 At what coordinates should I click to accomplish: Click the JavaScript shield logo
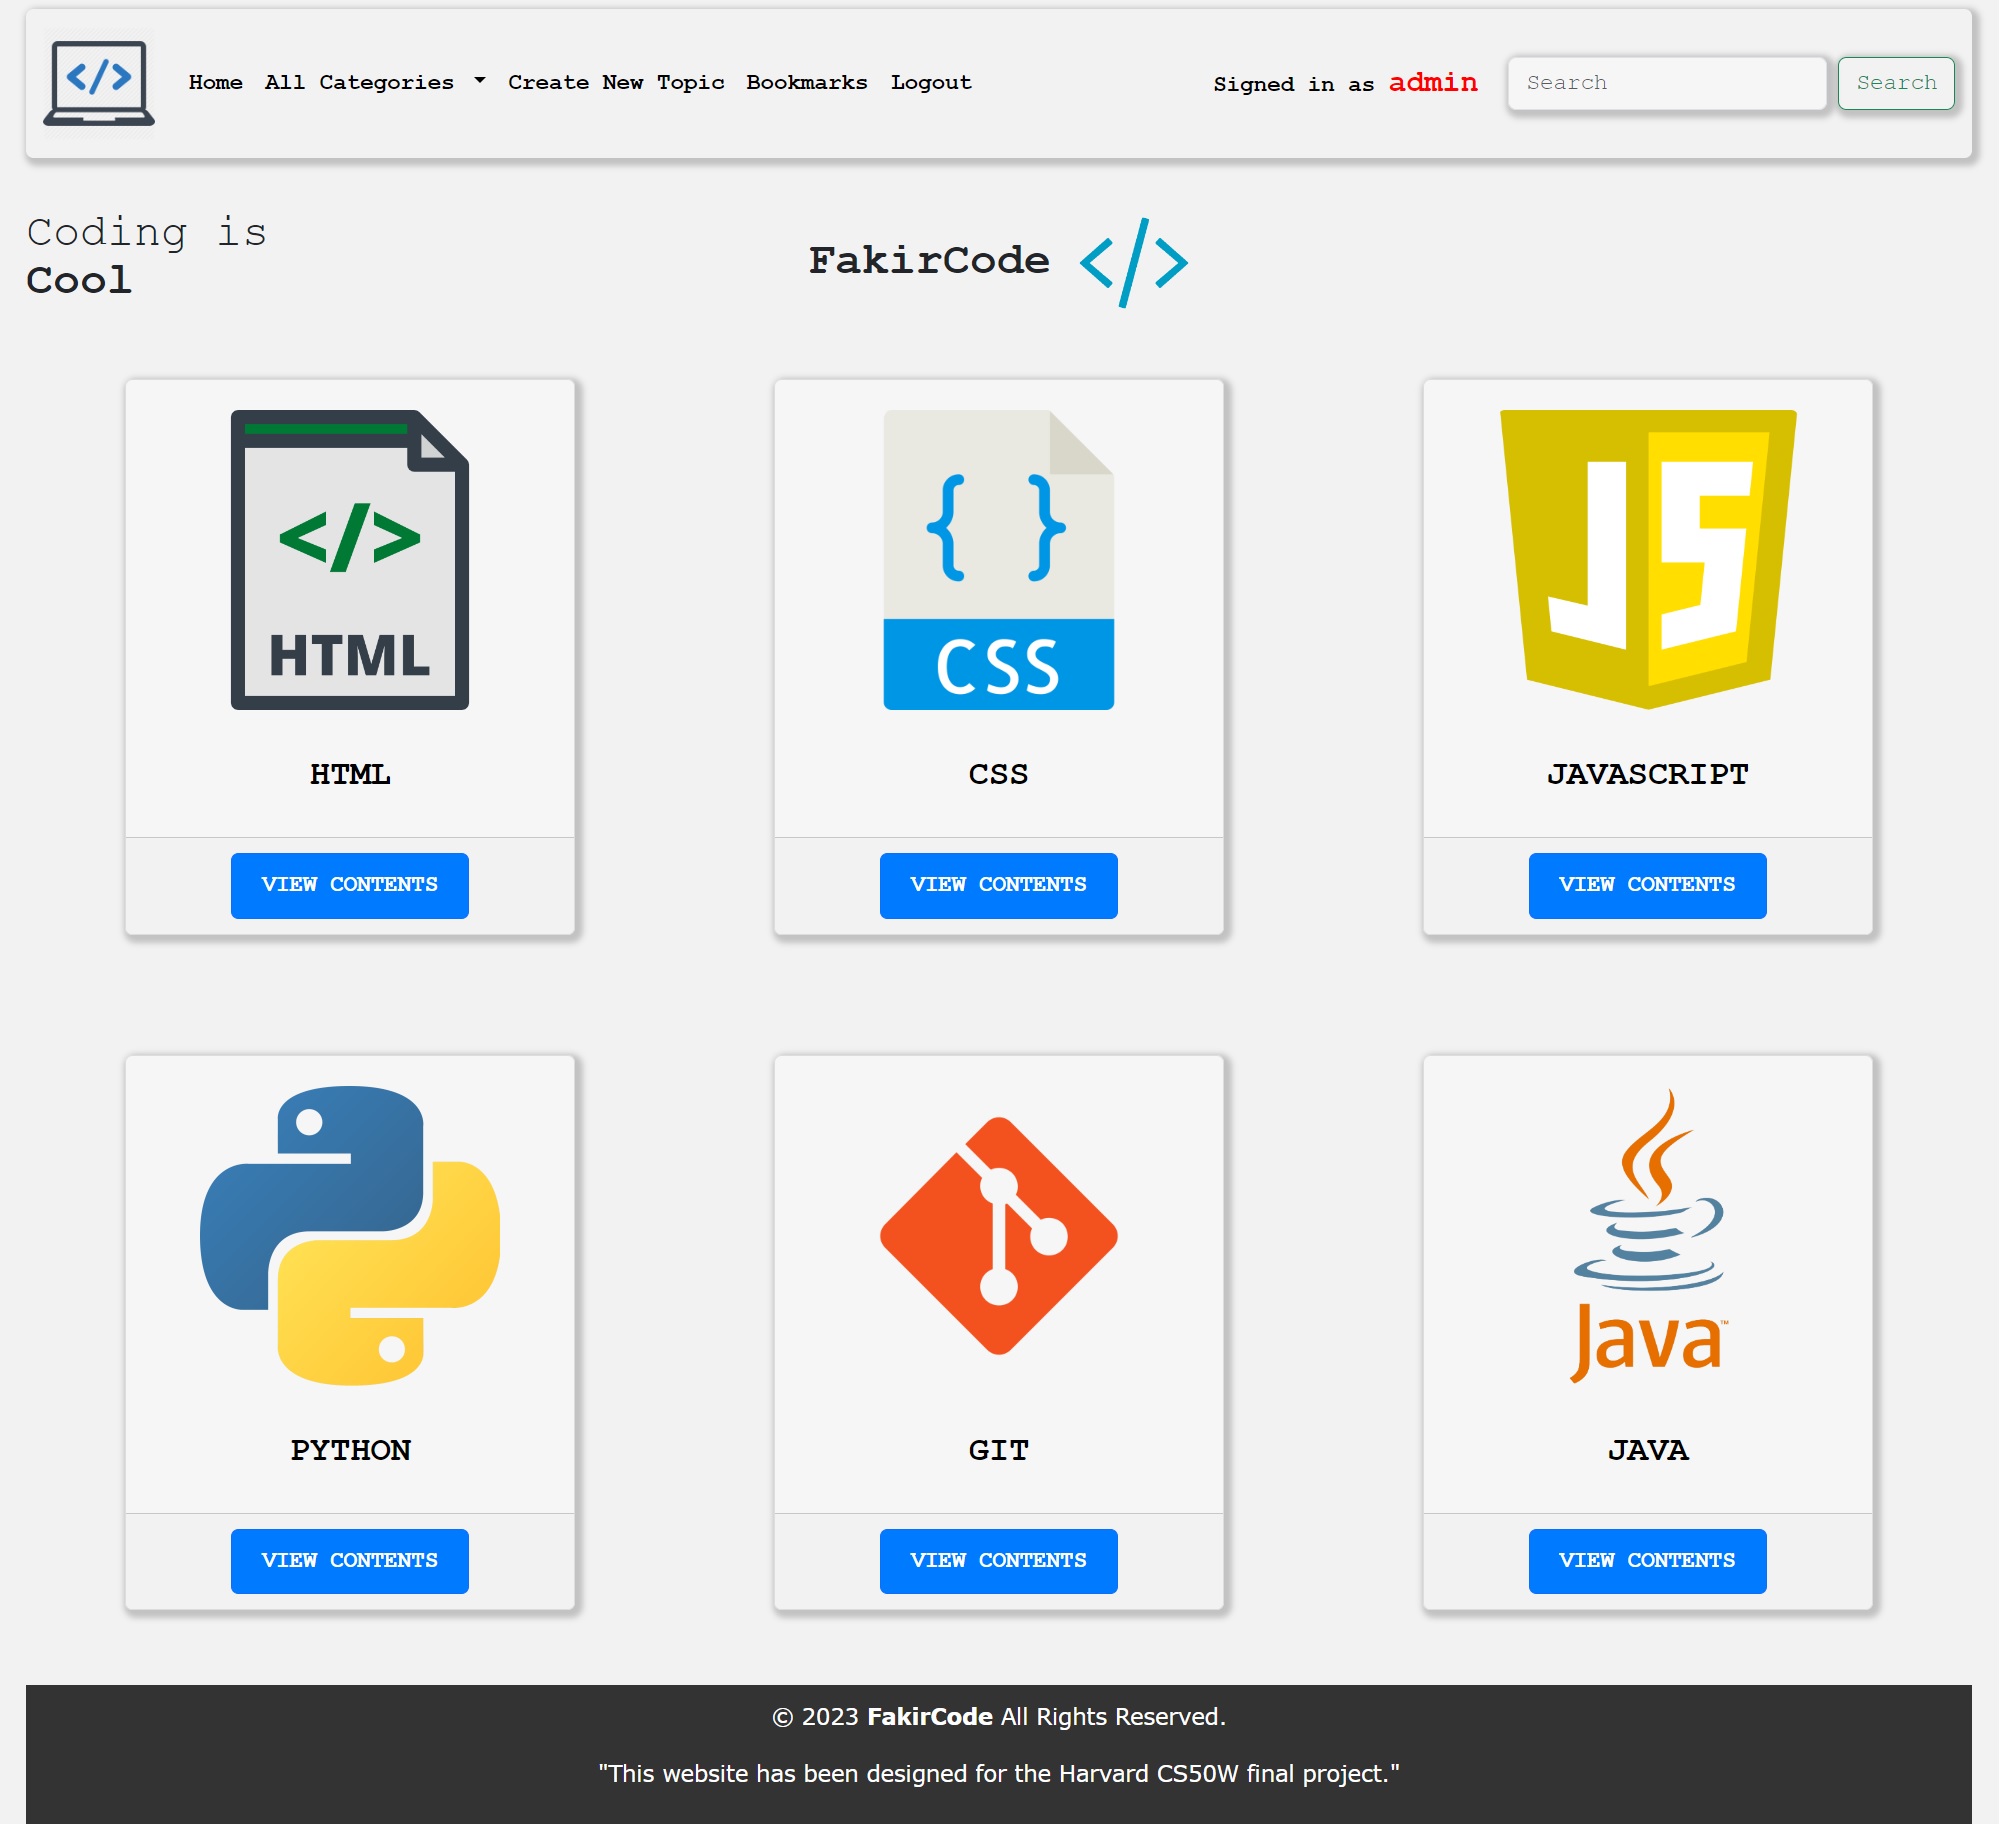(x=1646, y=559)
